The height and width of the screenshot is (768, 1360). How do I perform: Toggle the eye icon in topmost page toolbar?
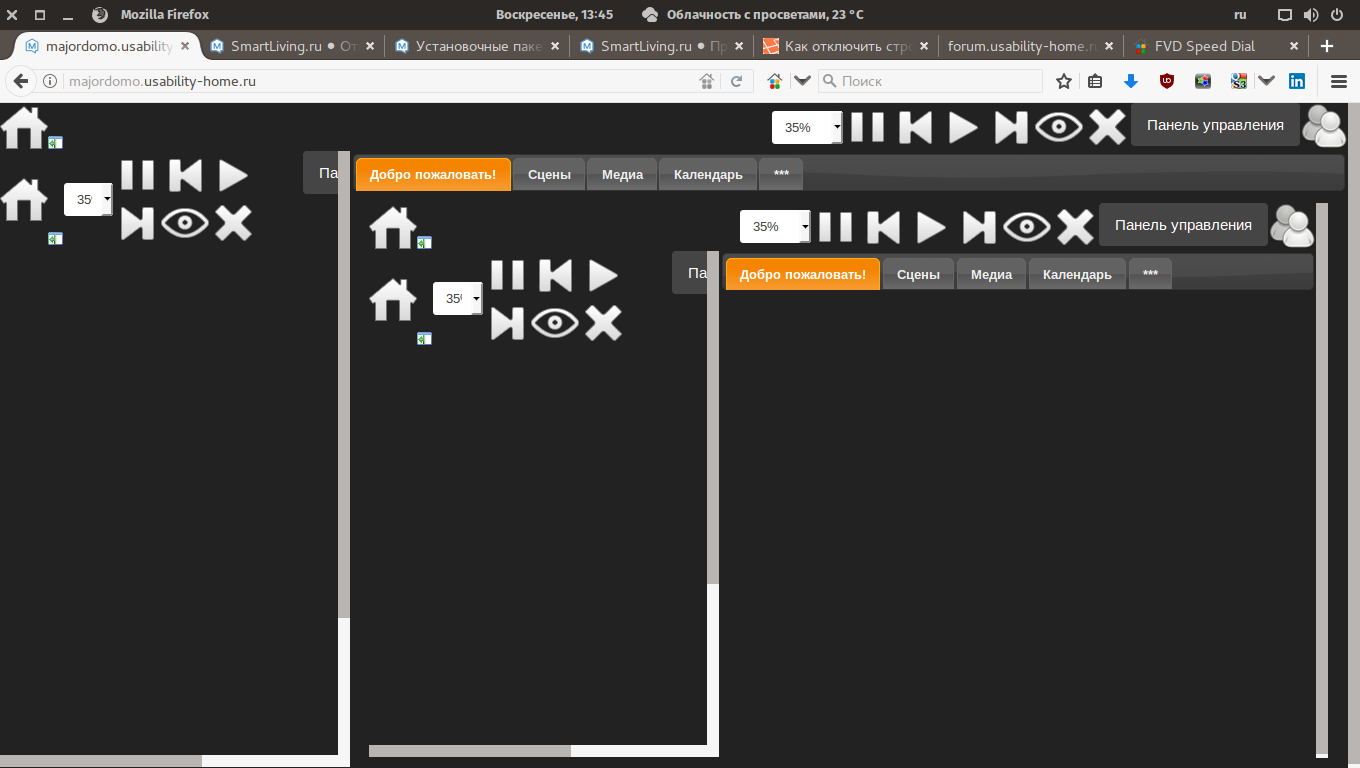click(1059, 127)
